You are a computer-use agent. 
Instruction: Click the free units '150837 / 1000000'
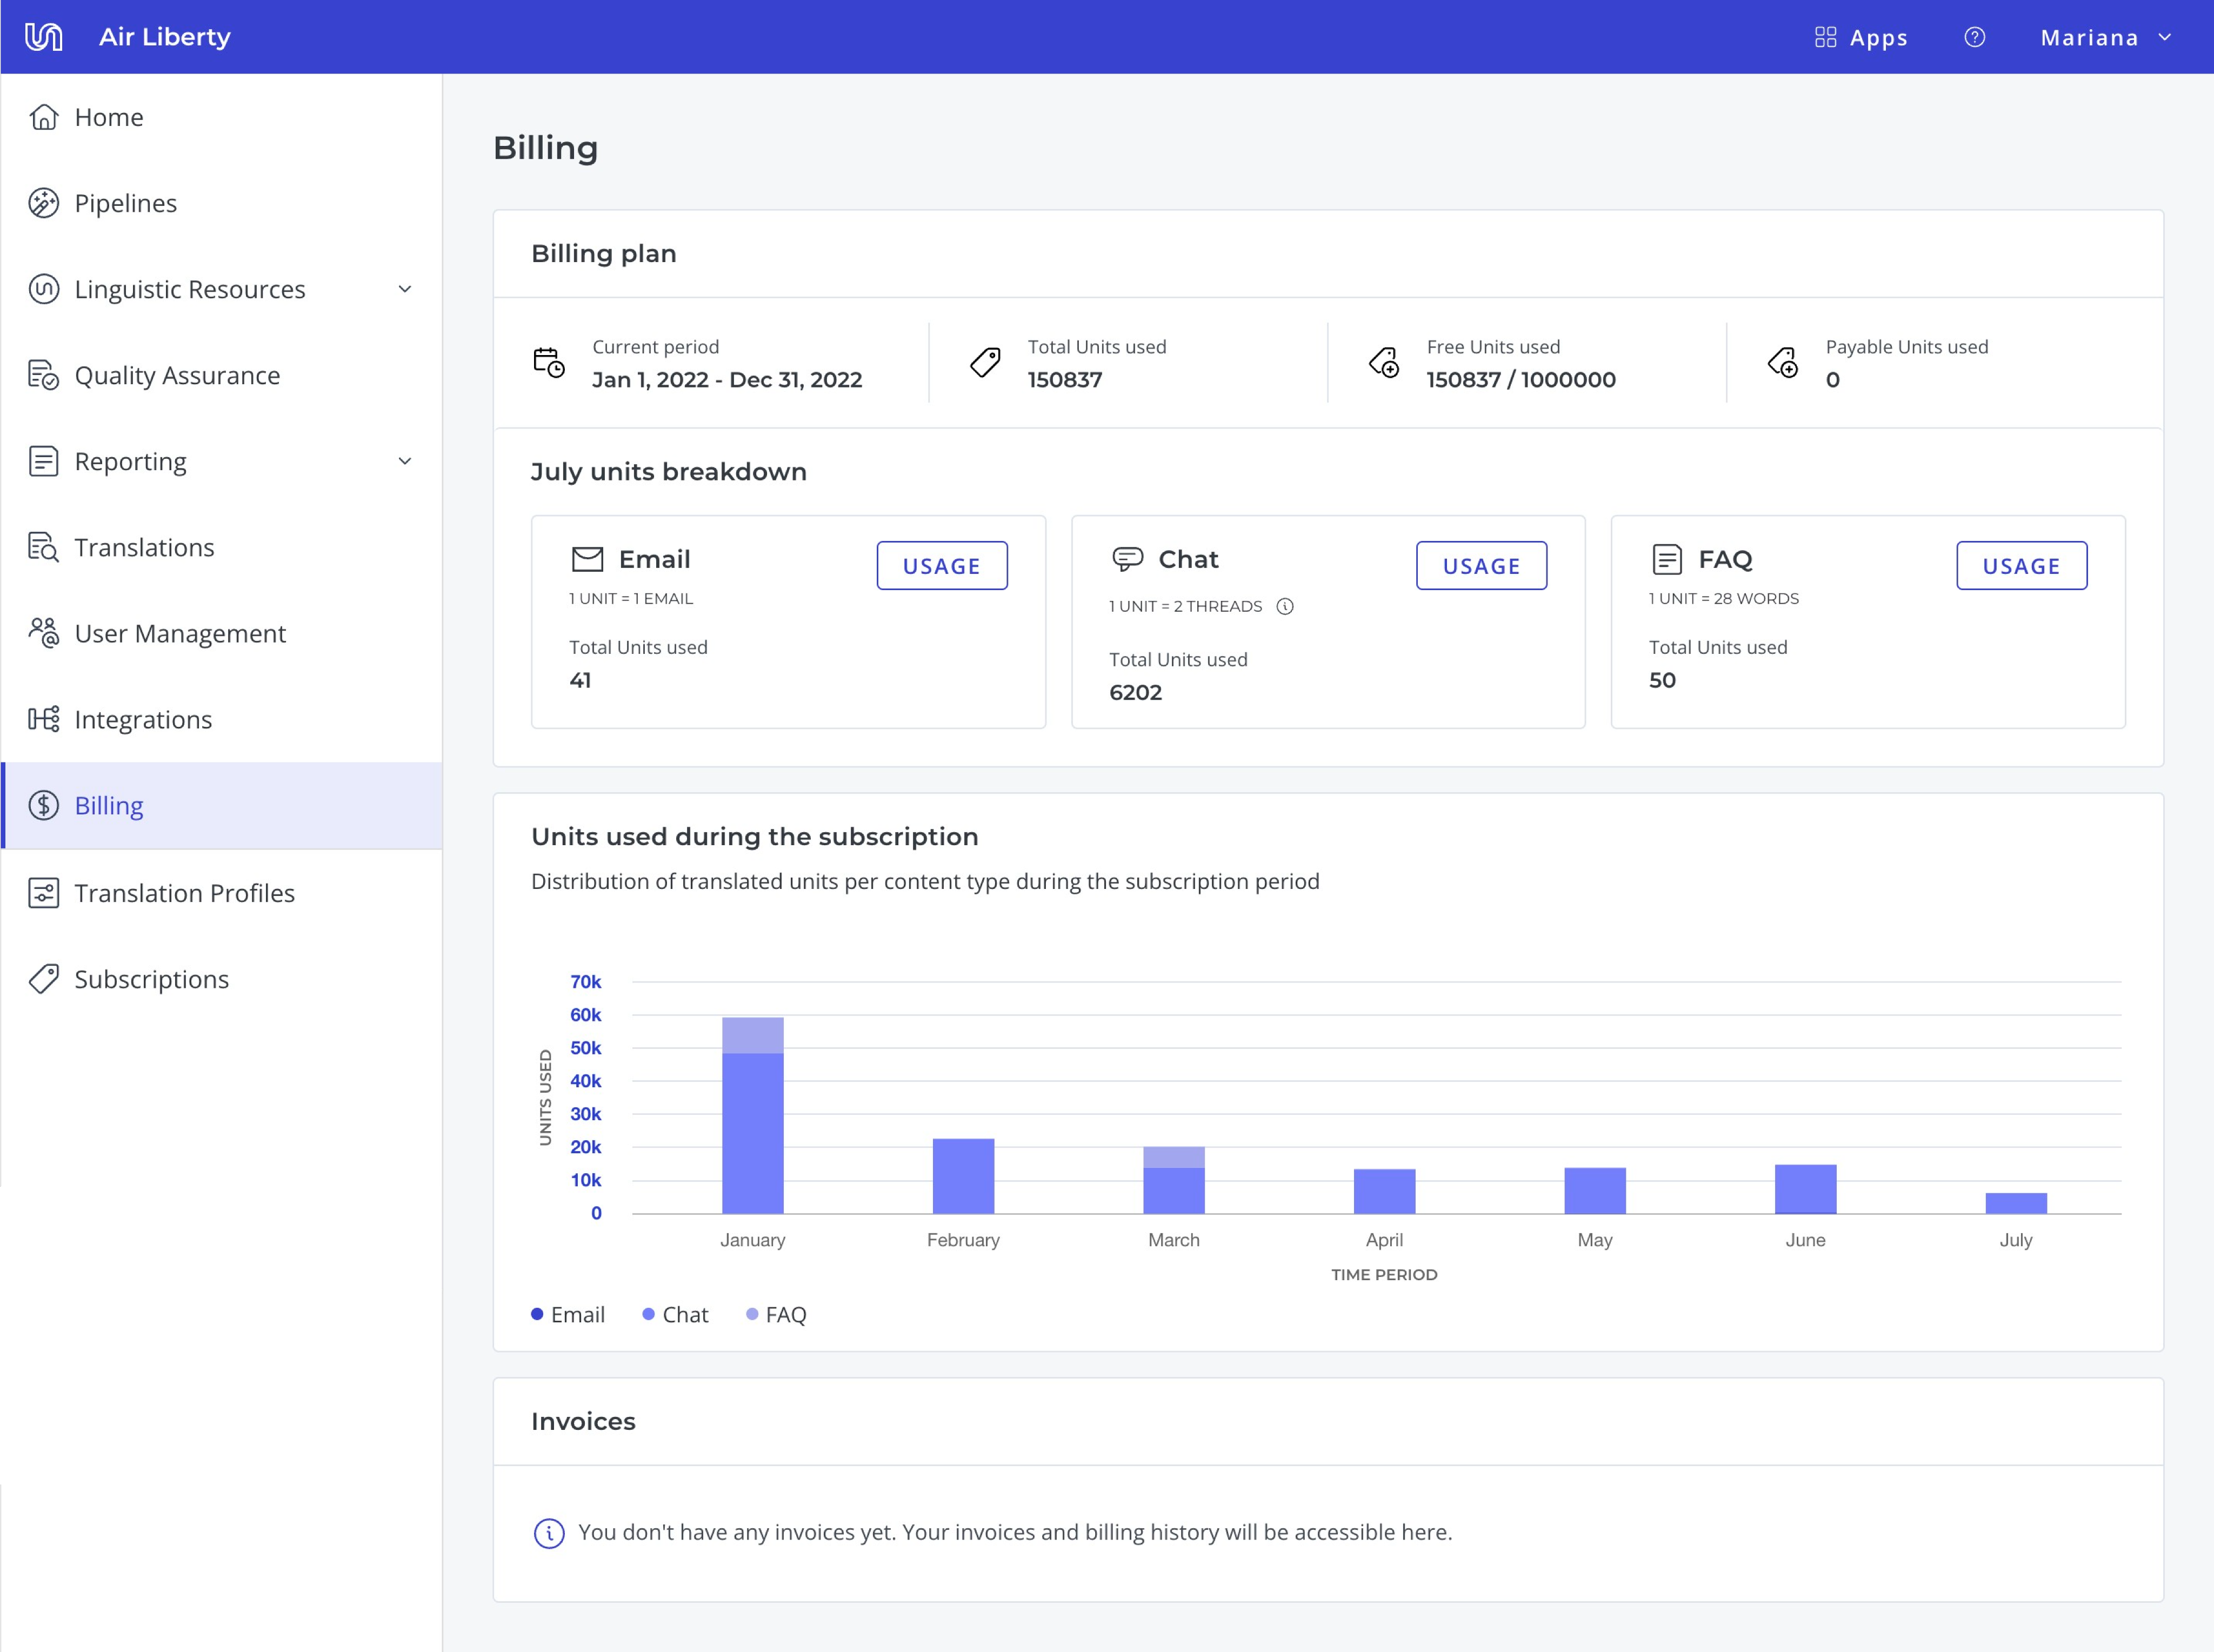[1521, 380]
